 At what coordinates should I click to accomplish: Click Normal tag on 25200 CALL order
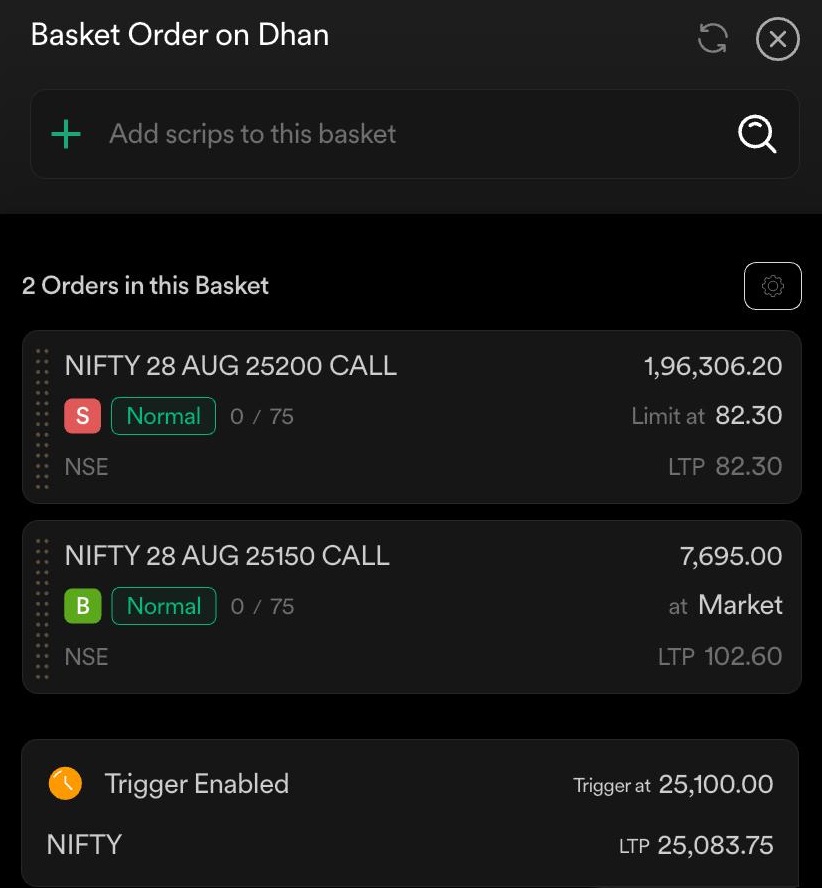click(163, 416)
